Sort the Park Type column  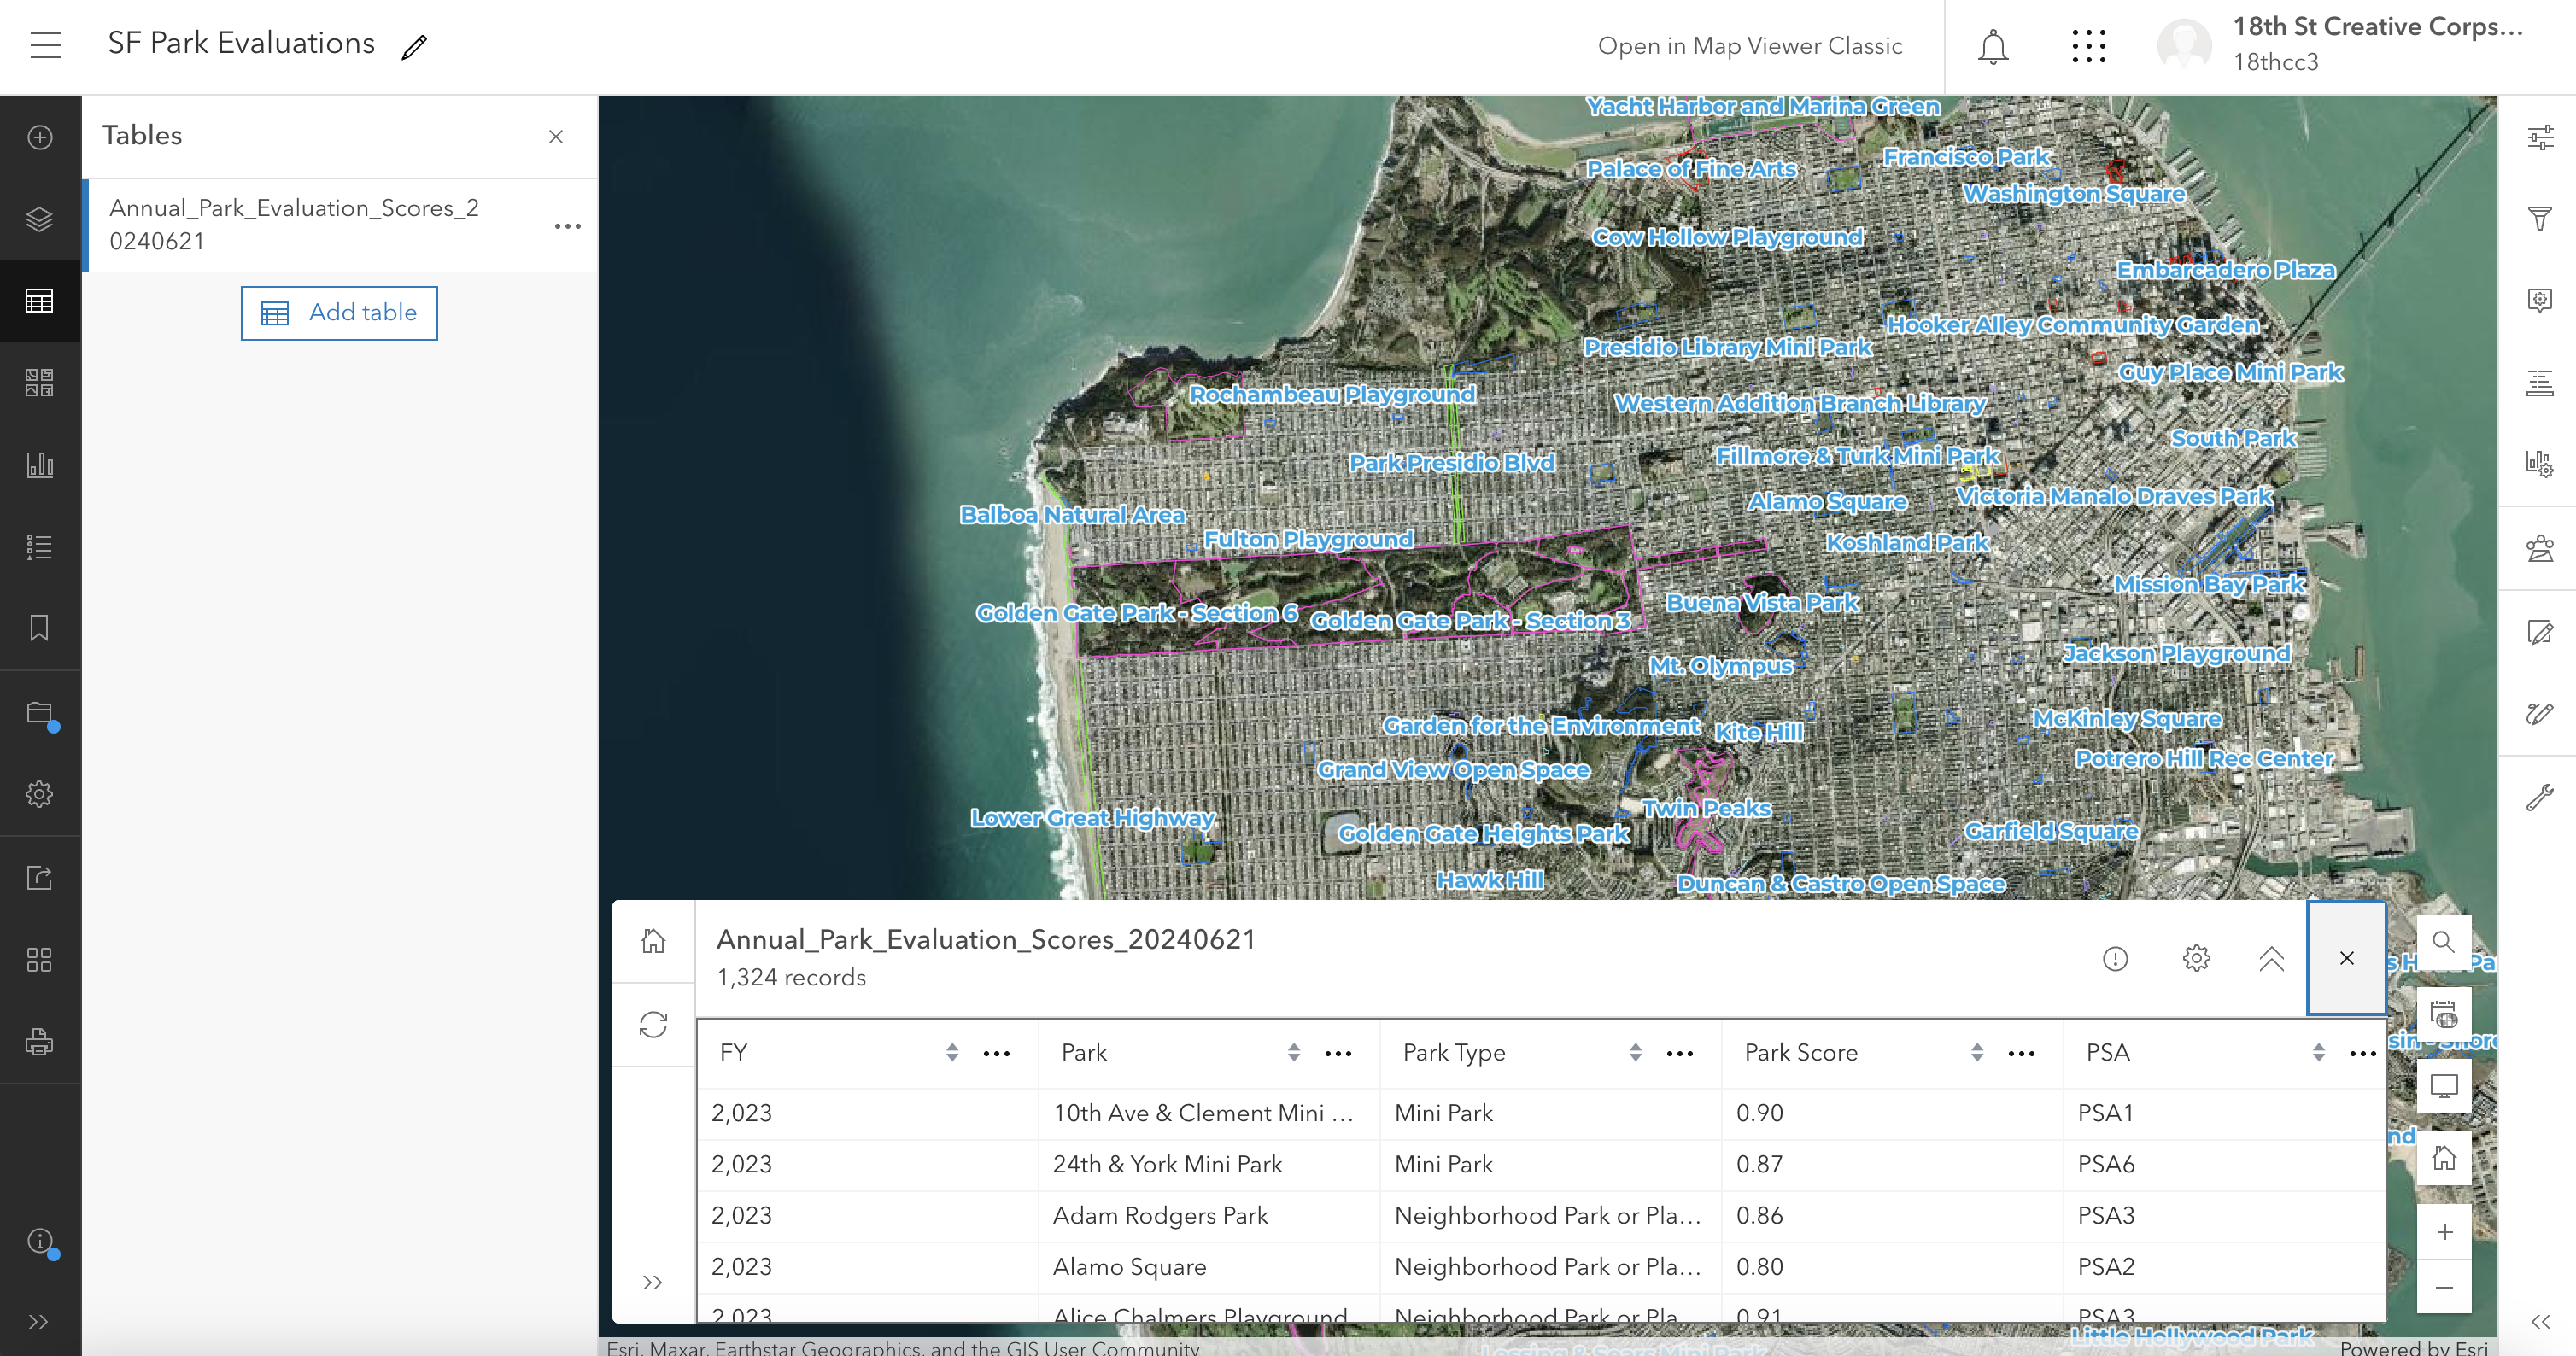1634,1053
